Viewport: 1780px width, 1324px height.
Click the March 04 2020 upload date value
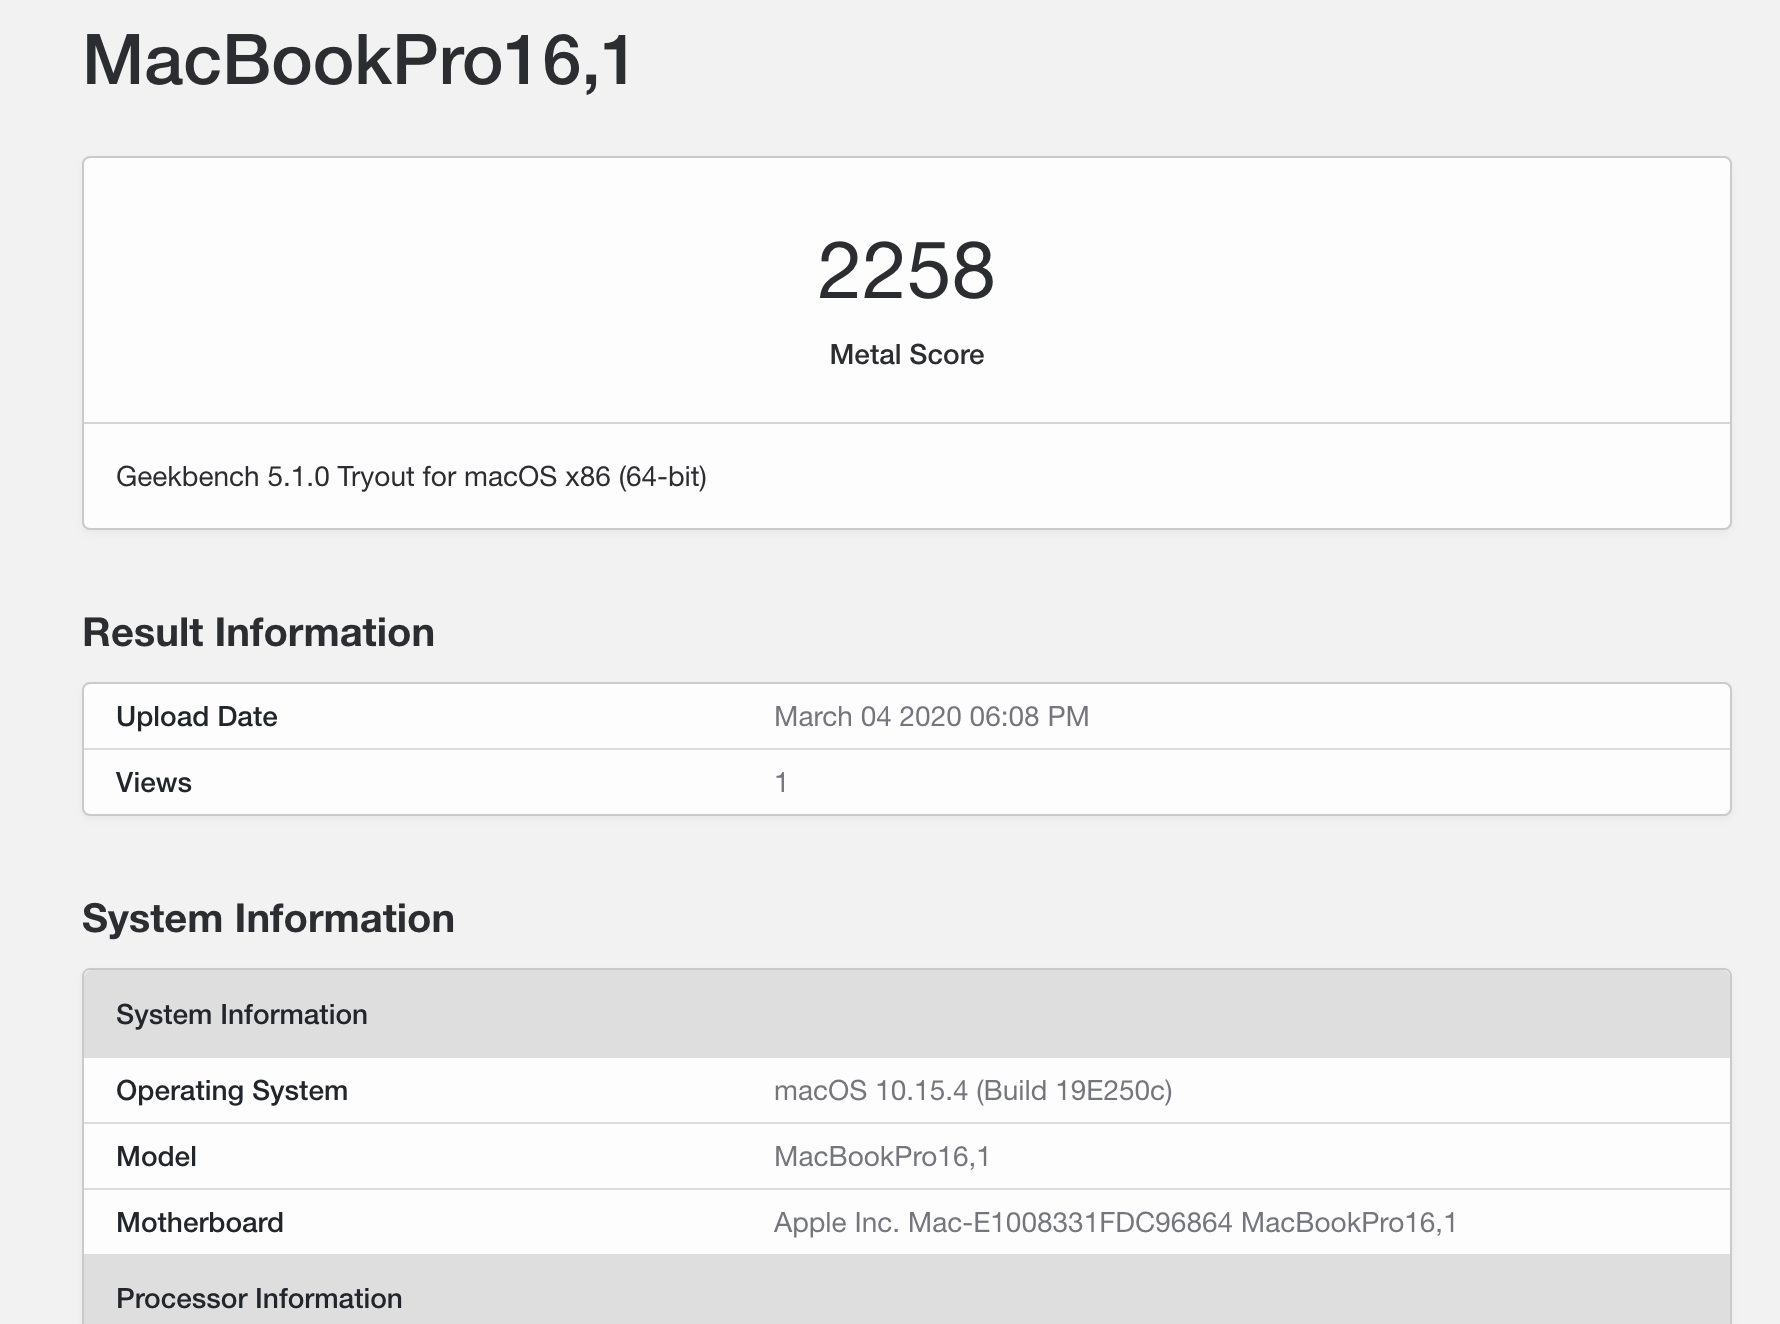click(x=931, y=717)
